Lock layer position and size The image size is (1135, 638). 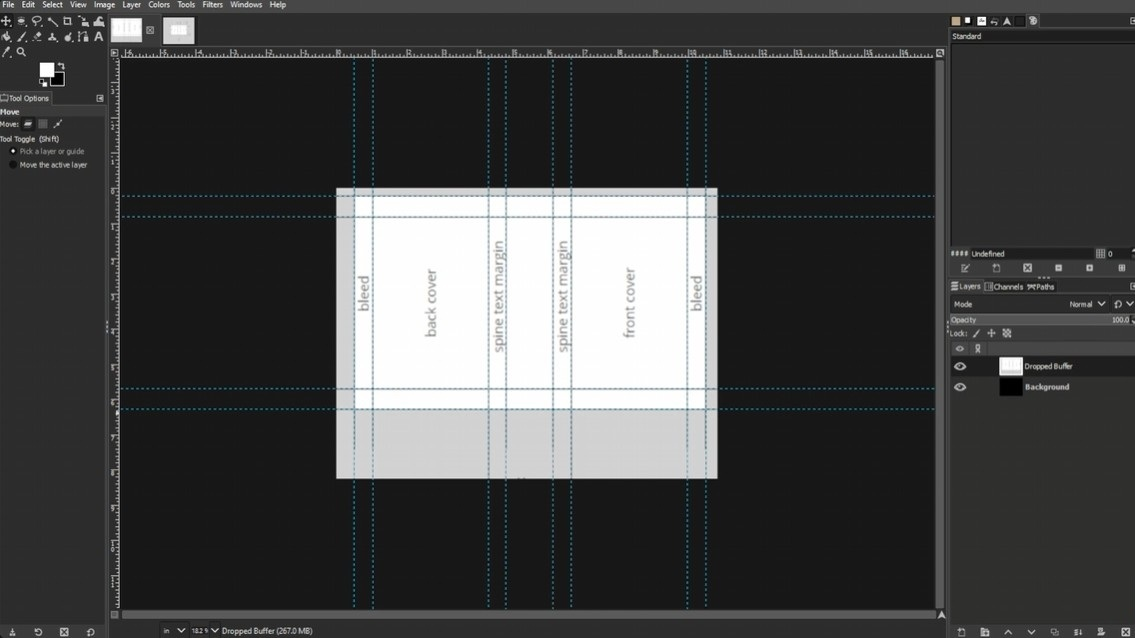click(x=992, y=334)
